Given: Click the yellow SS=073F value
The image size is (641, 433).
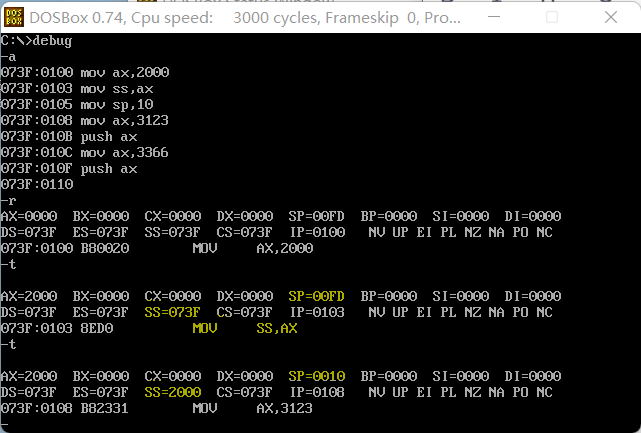Looking at the screenshot, I should coord(173,312).
